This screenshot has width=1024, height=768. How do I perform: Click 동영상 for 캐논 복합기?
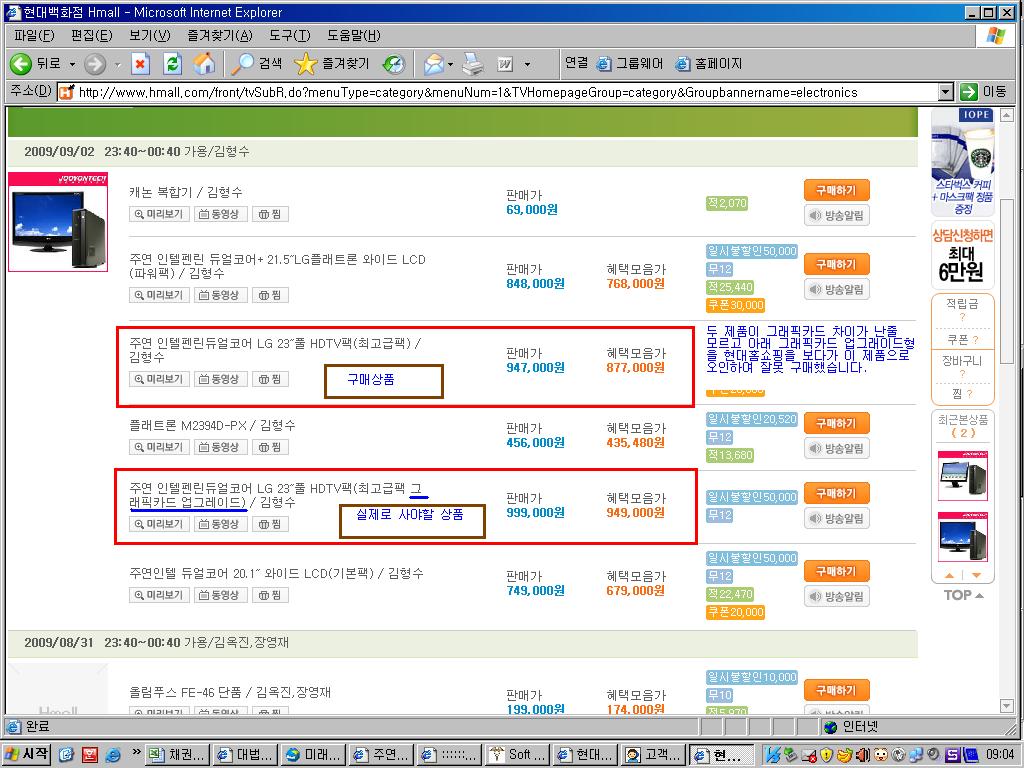point(221,214)
